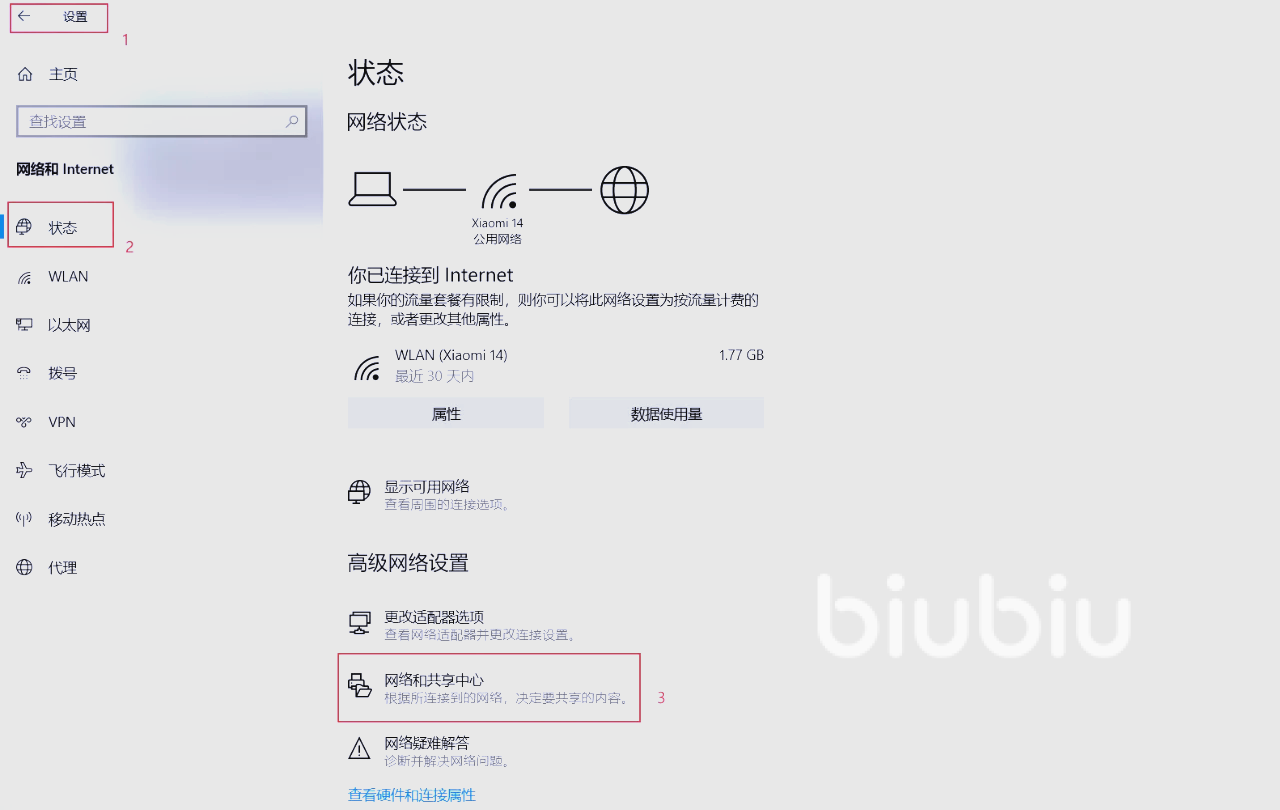Image resolution: width=1280 pixels, height=810 pixels.
Task: Click the 数据使用量 button
Action: 666,413
